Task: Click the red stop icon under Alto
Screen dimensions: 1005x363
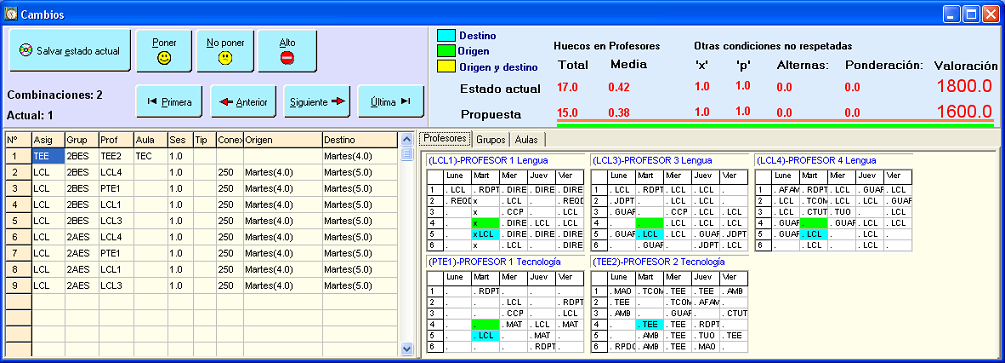Action: pos(287,58)
